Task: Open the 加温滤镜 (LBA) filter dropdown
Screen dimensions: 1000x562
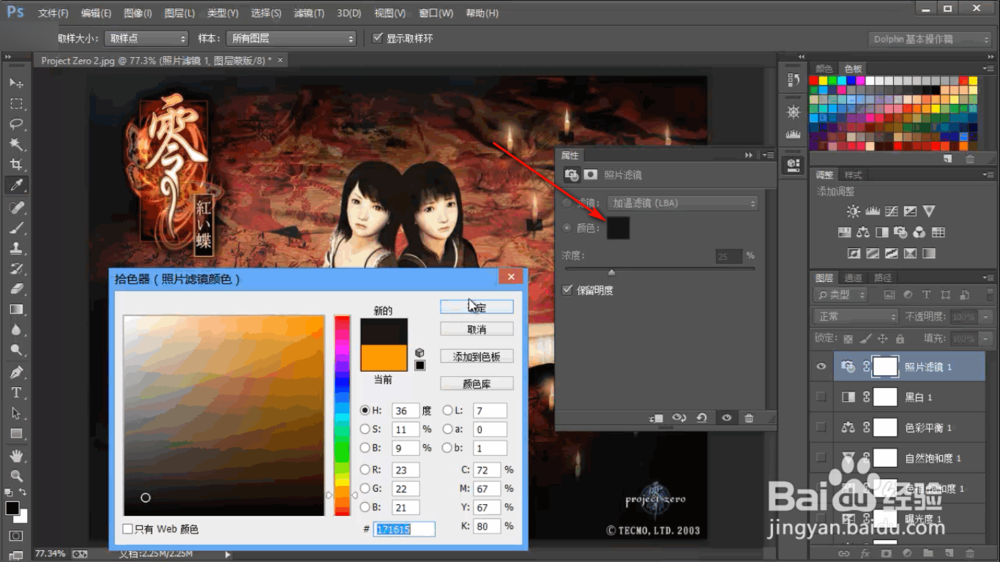Action: tap(682, 203)
